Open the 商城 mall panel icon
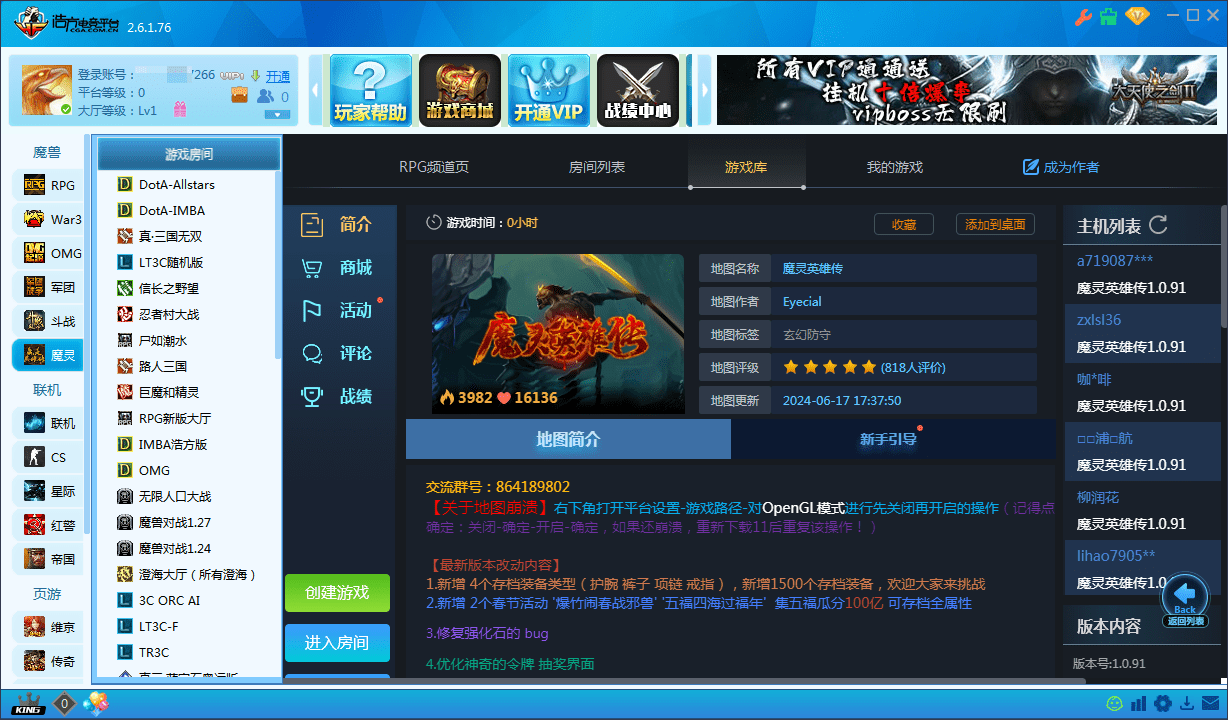This screenshot has height=720, width=1228. click(x=346, y=267)
